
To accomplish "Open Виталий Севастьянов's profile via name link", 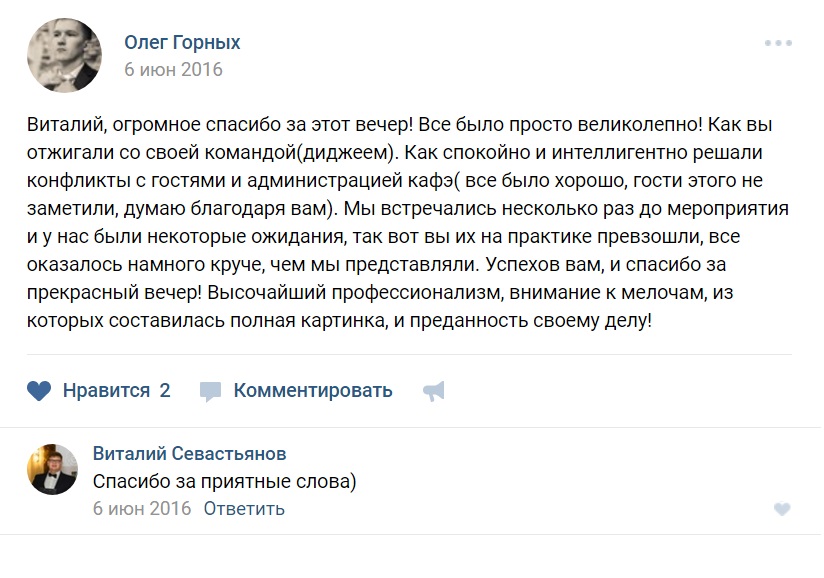I will (189, 453).
